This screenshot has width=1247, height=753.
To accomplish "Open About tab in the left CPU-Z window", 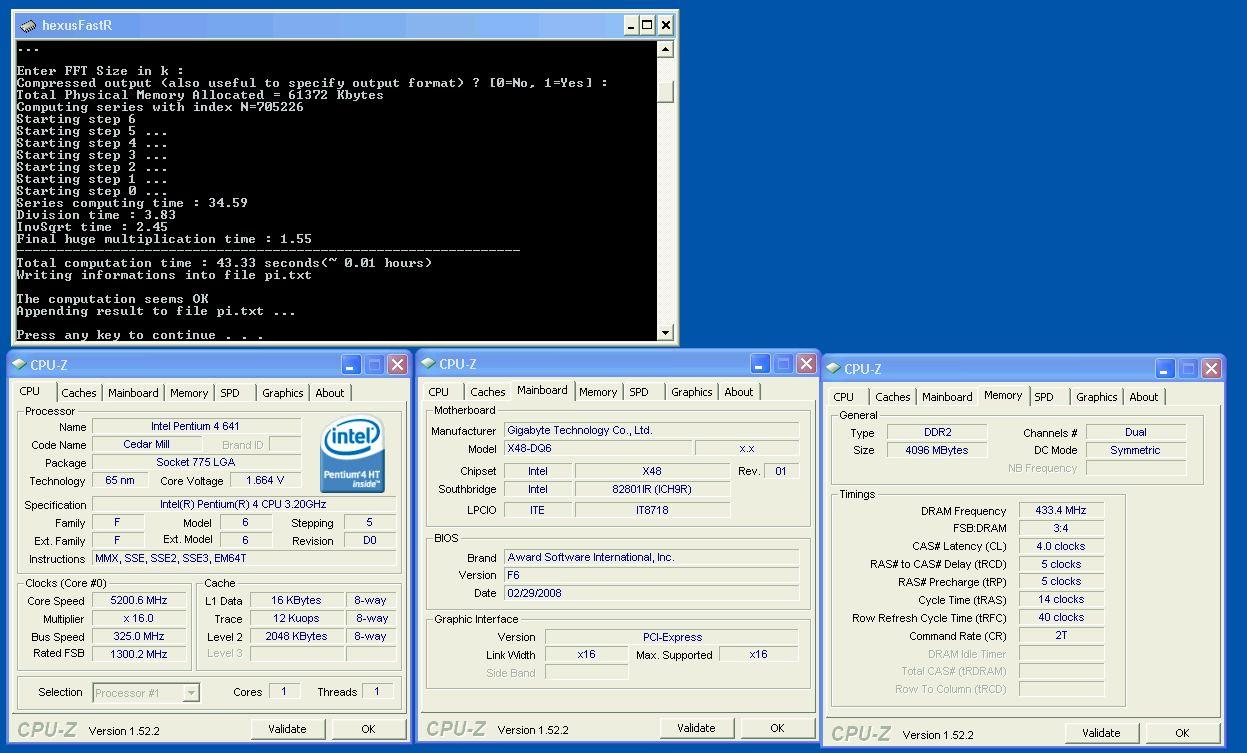I will click(x=330, y=393).
